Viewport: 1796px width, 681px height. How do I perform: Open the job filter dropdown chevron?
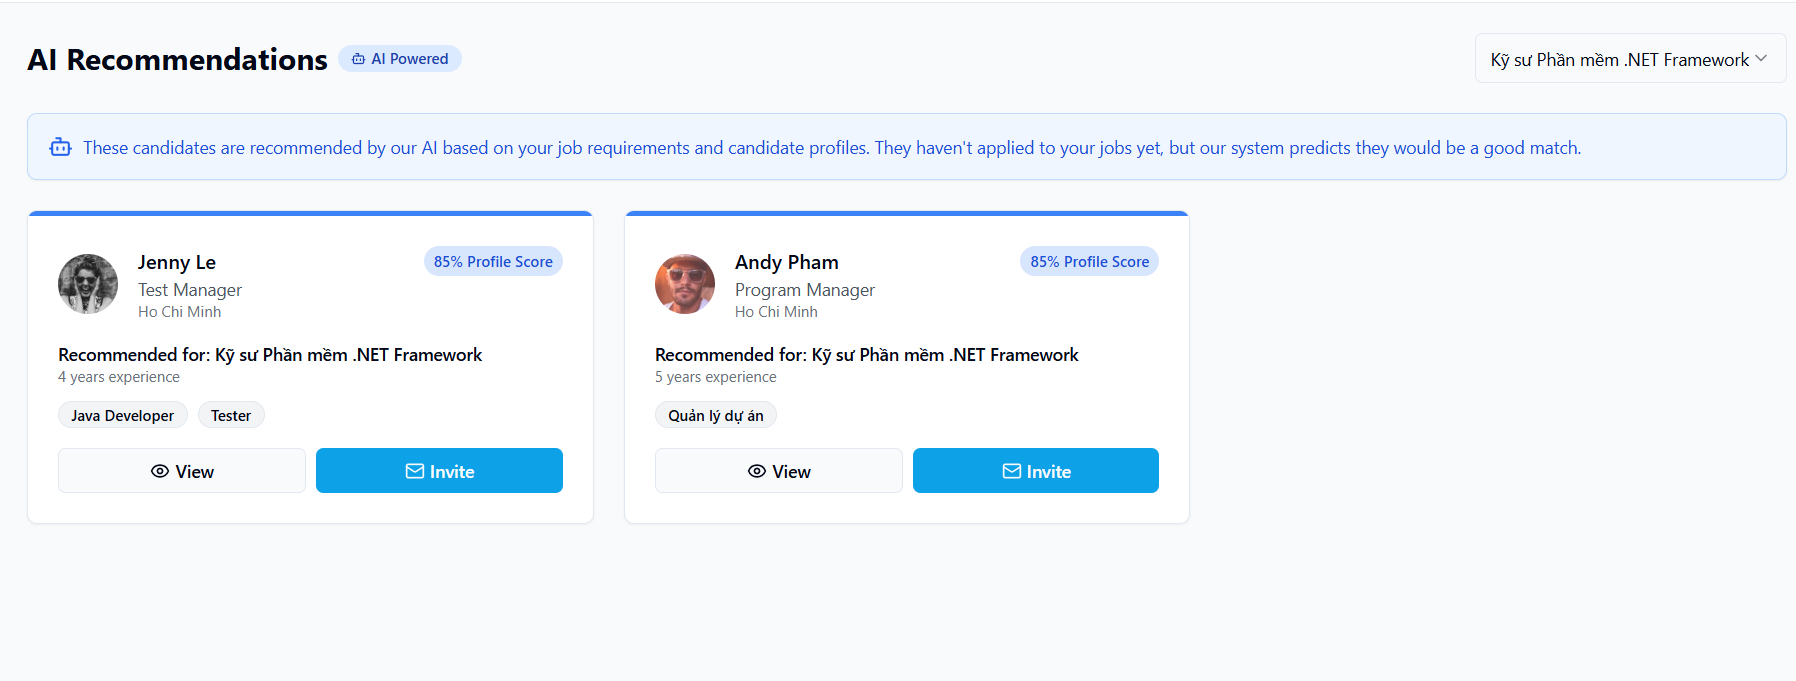1761,59
